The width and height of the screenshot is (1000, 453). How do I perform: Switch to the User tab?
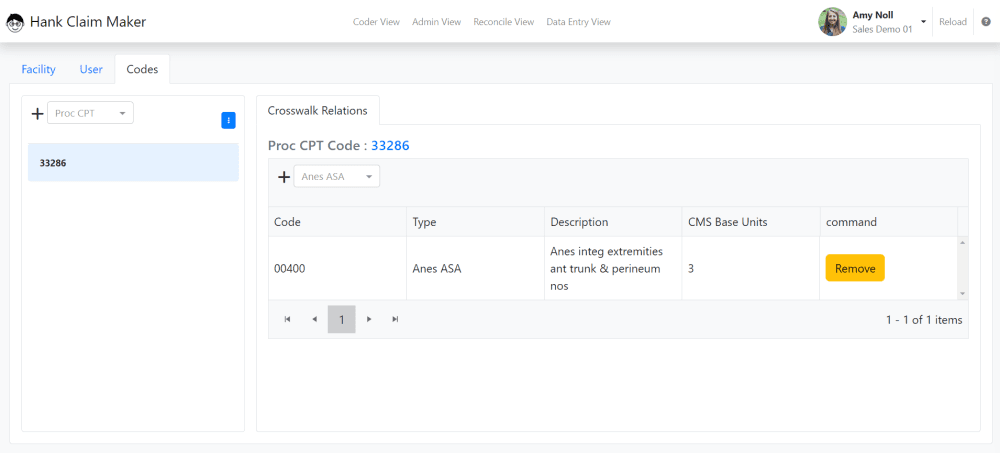91,70
